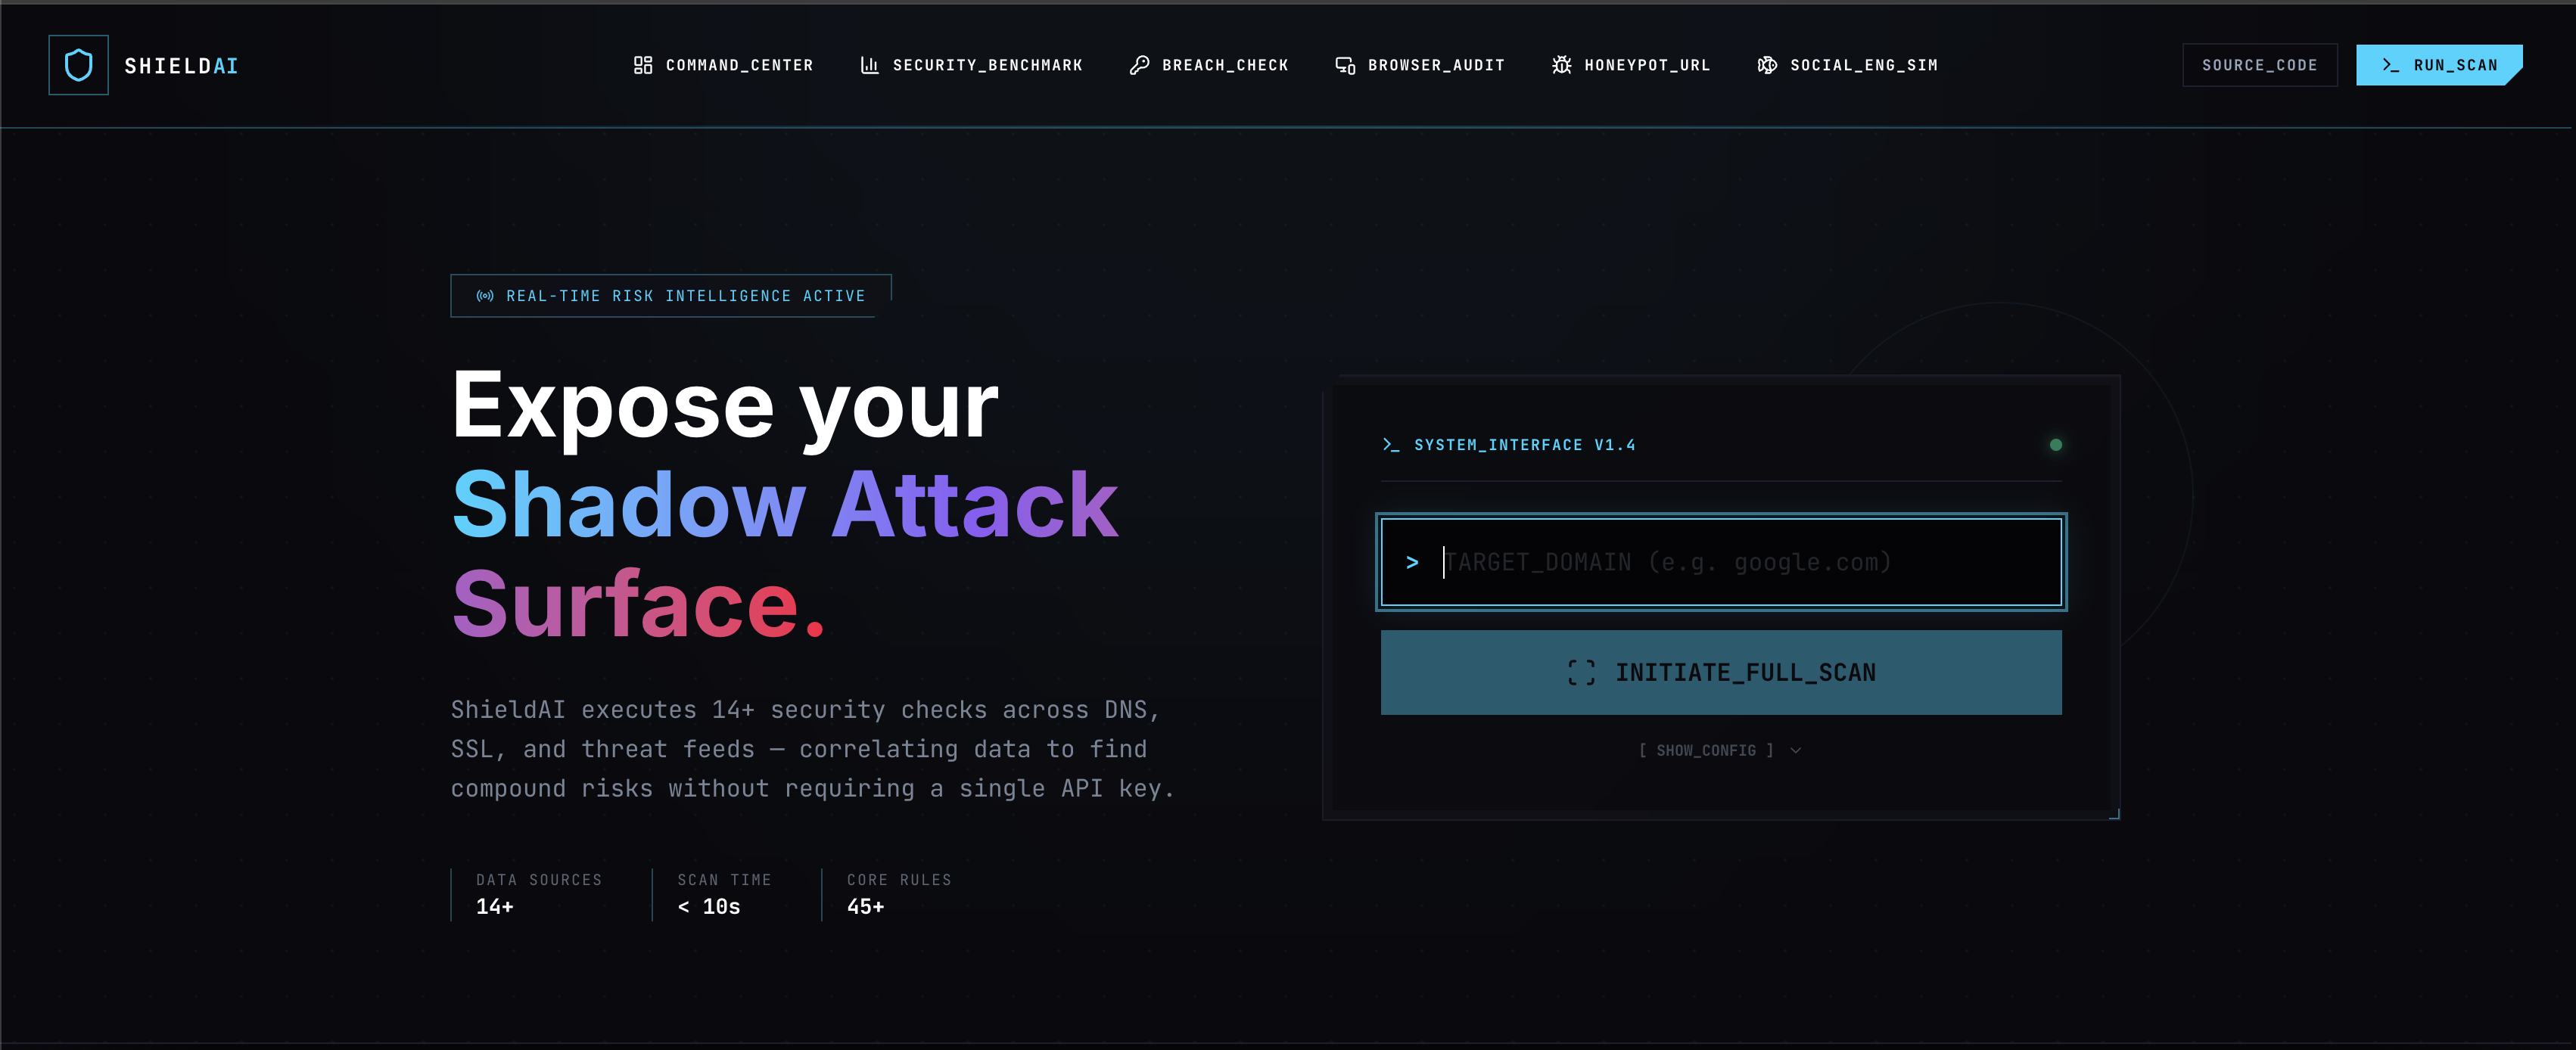
Task: Click the Command Center grid icon
Action: point(643,65)
